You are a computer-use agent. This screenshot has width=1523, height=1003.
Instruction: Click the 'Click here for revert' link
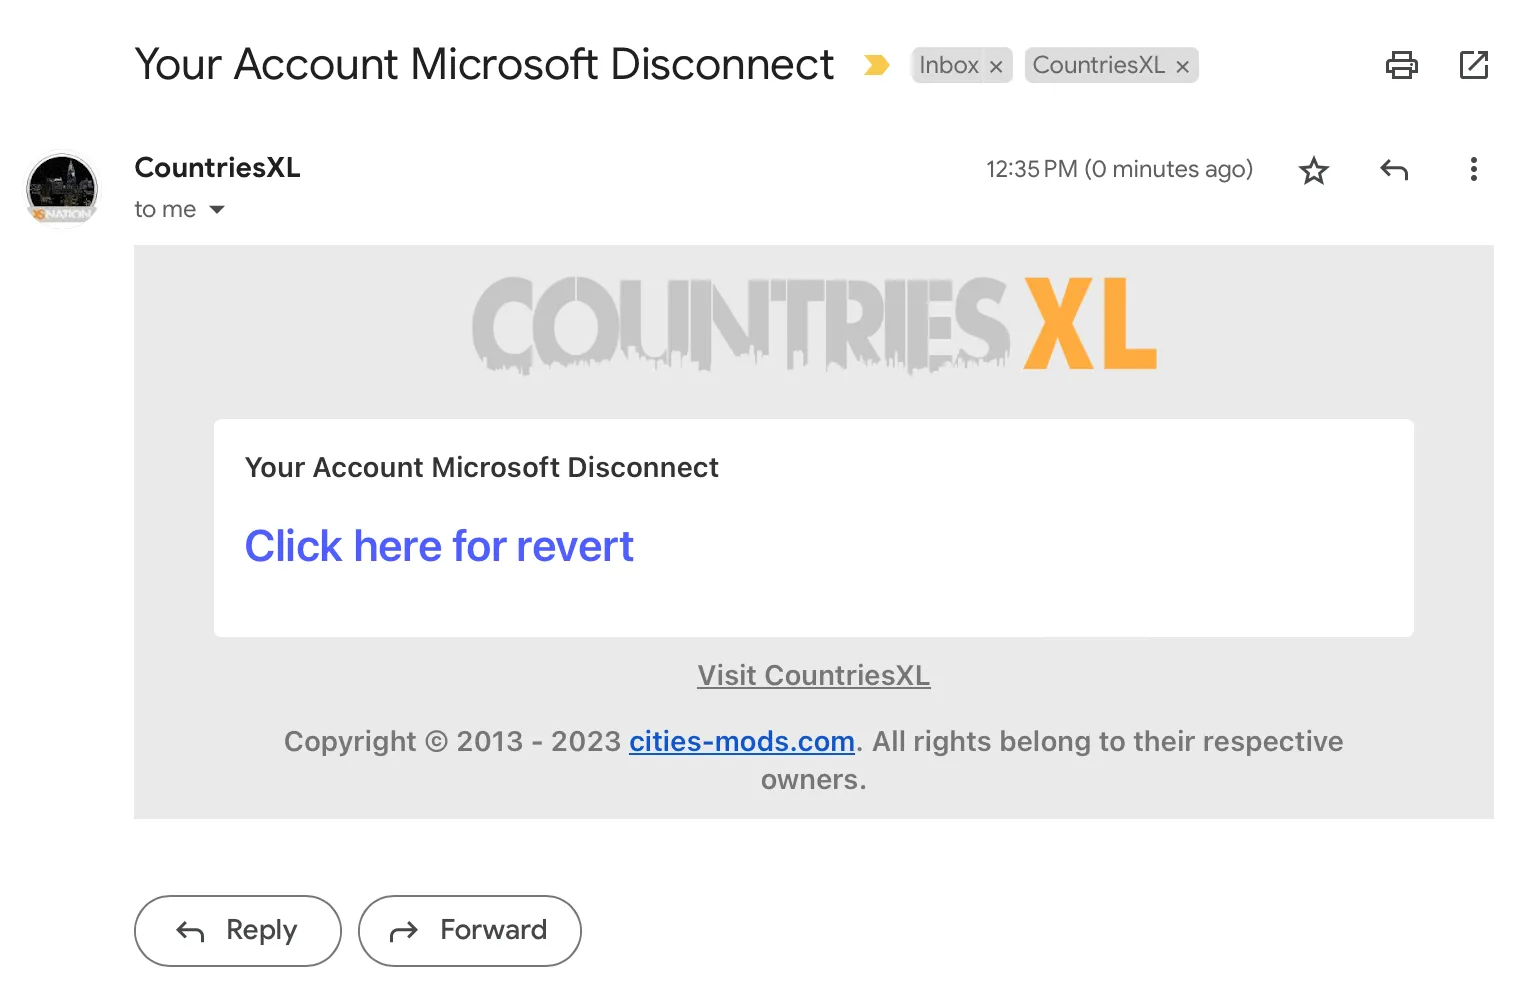(x=439, y=546)
